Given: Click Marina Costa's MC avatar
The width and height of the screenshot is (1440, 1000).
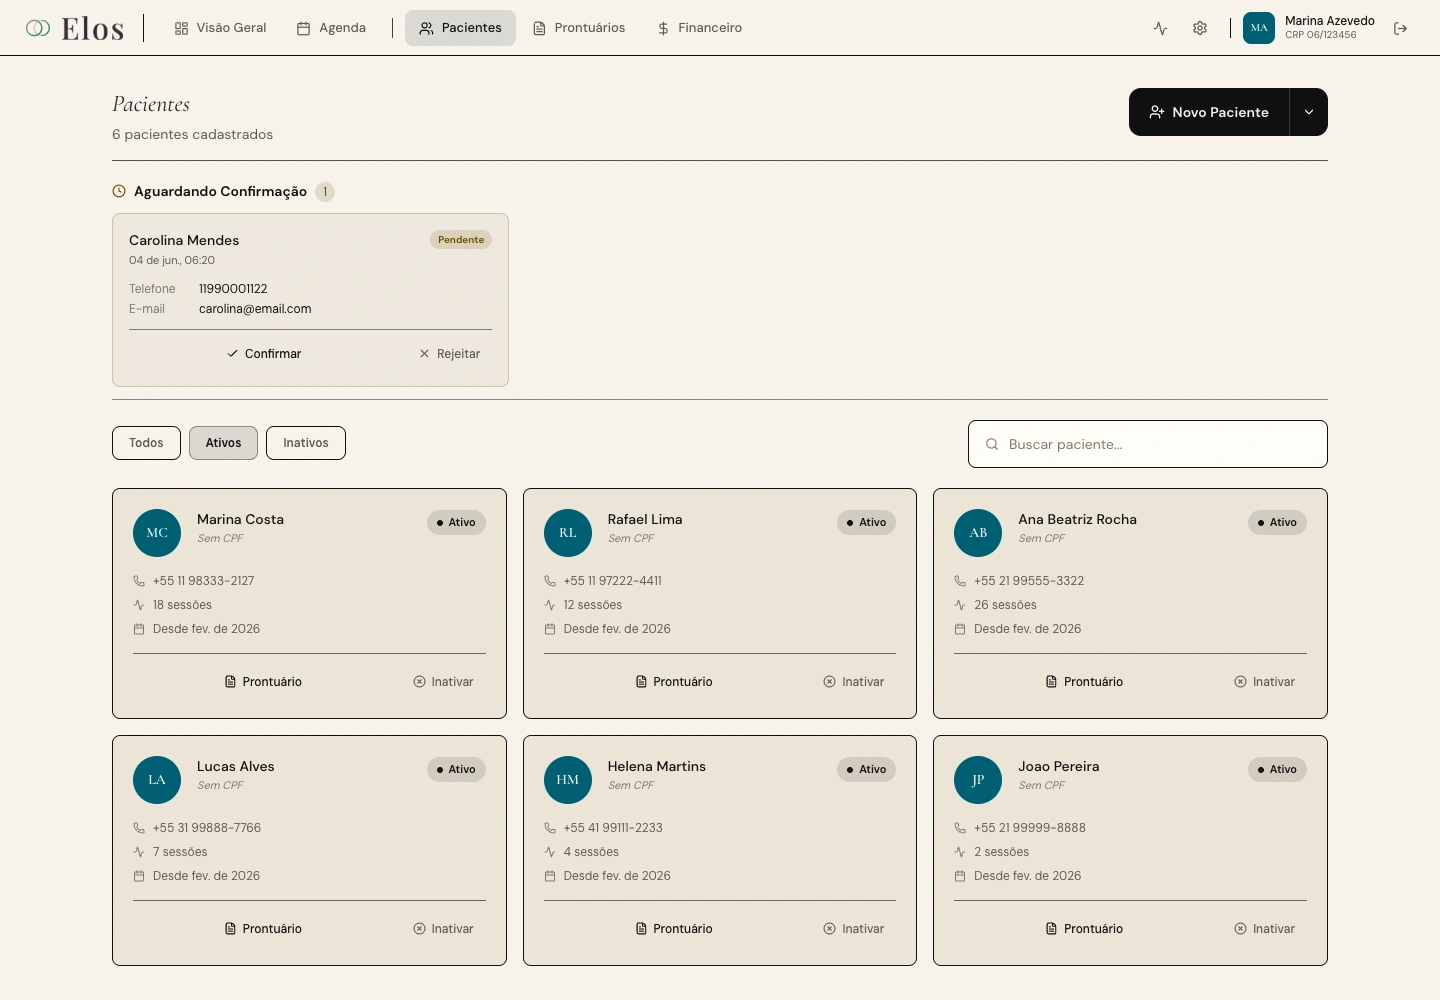Looking at the screenshot, I should click(157, 533).
